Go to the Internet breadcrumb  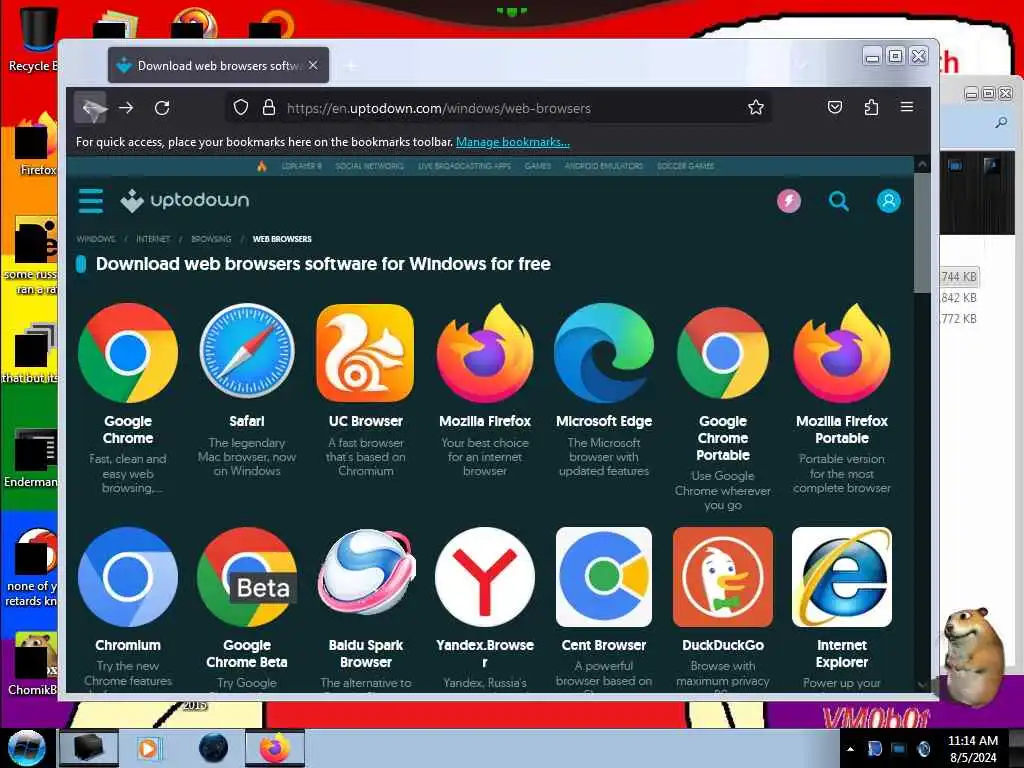click(x=153, y=239)
